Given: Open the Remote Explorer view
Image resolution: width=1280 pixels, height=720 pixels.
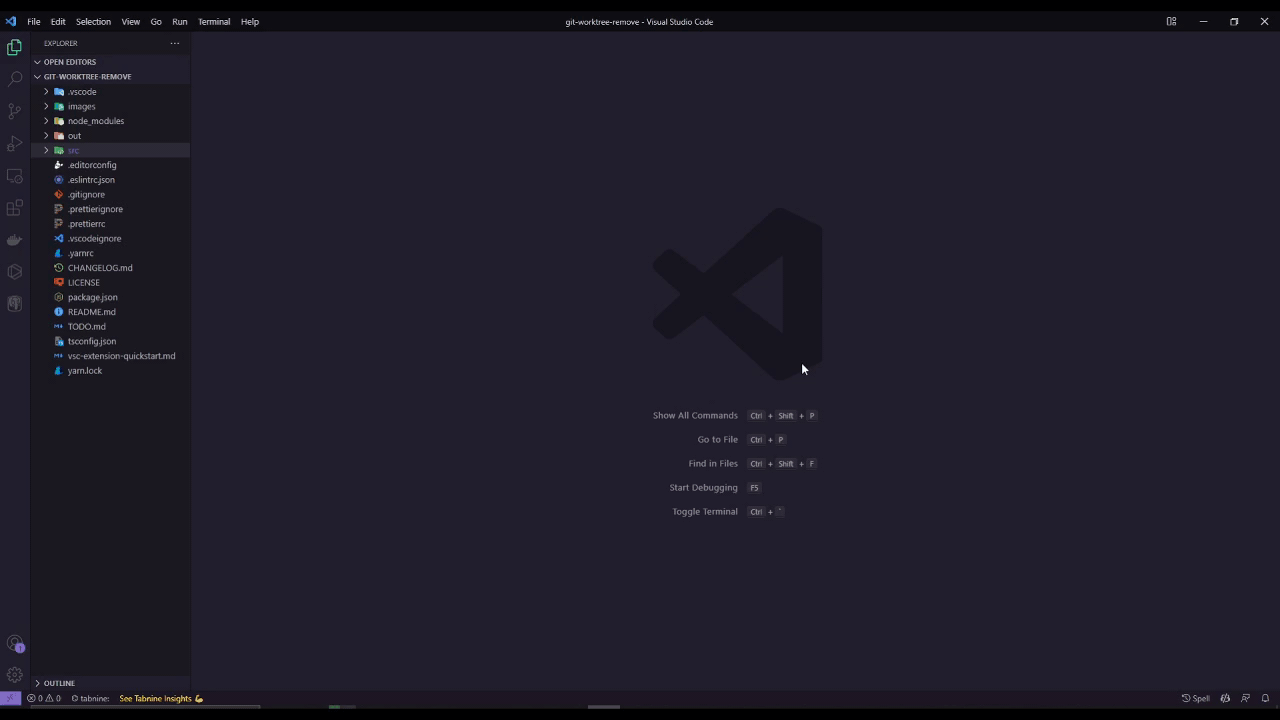Looking at the screenshot, I should click(x=14, y=176).
